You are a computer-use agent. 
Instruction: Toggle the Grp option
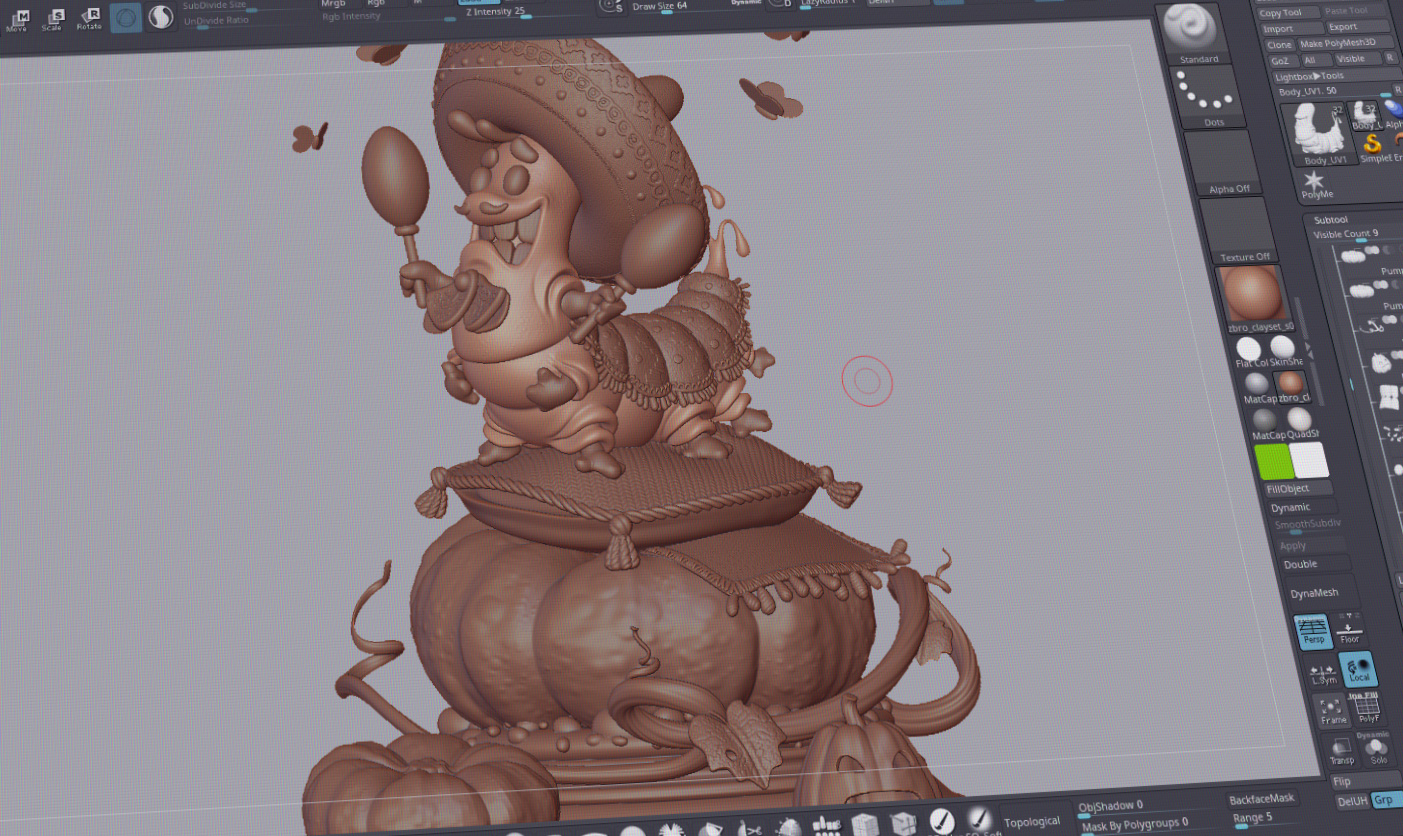(1385, 800)
